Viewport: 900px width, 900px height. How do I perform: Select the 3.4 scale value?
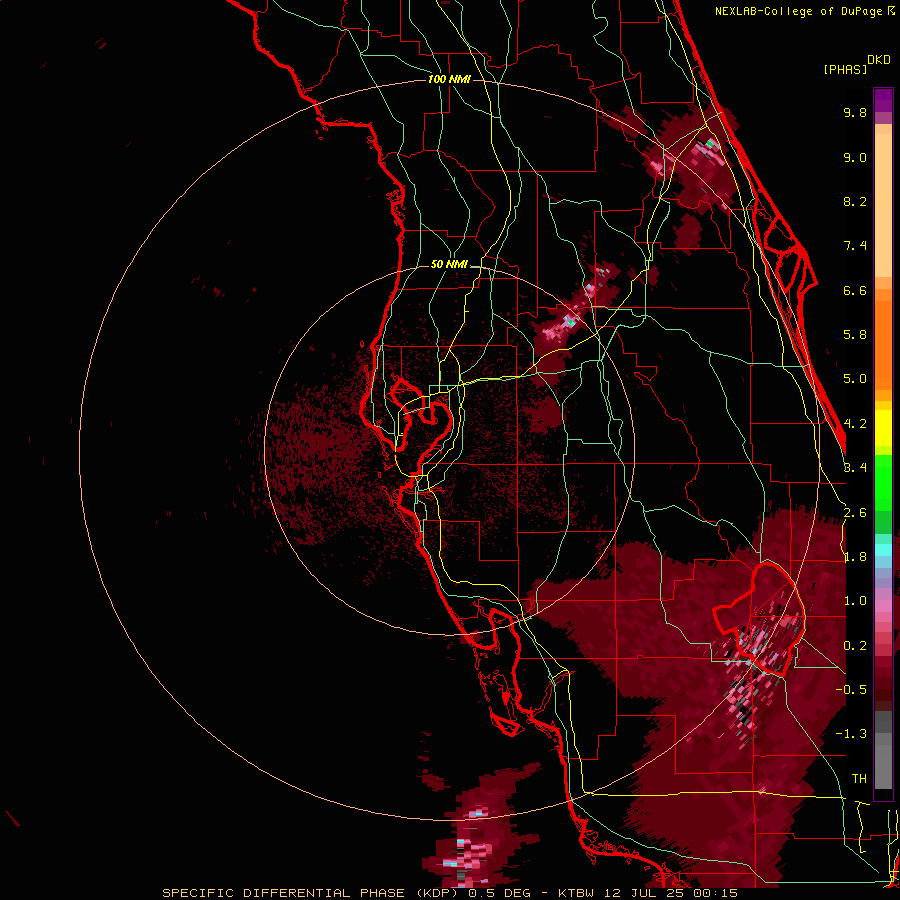coord(855,468)
